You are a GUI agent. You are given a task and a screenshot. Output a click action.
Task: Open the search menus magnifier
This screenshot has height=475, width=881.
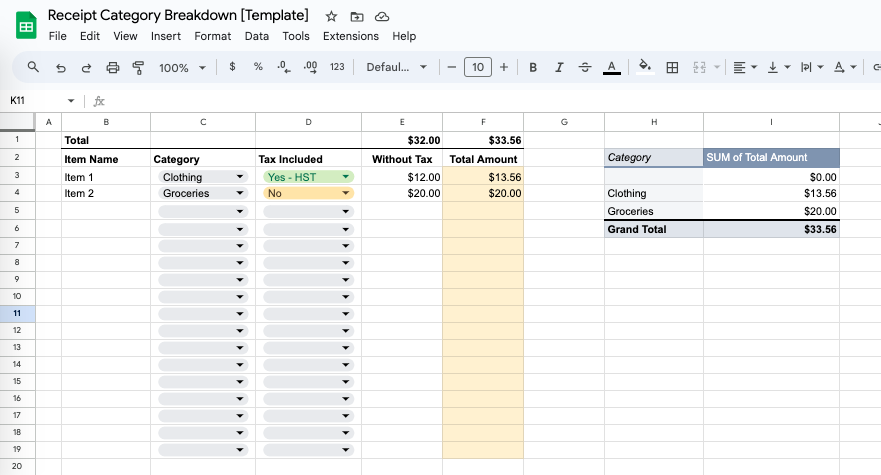(33, 67)
